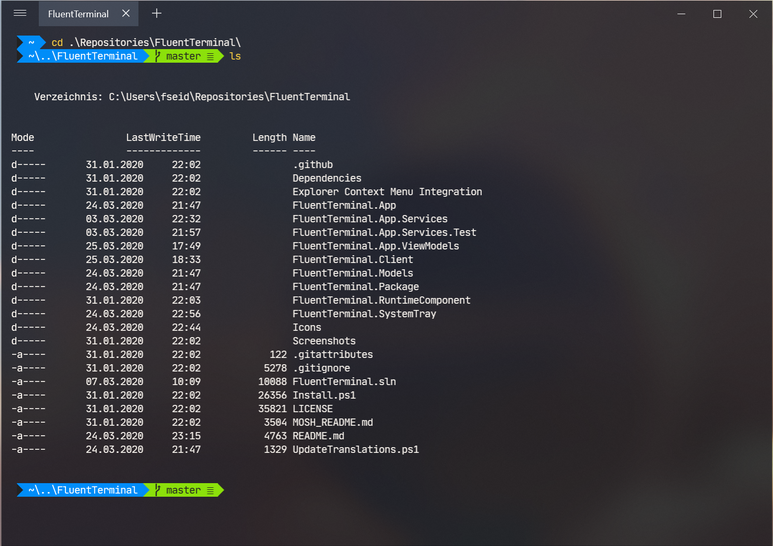This screenshot has width=773, height=546.
Task: Click the 3504 length value
Action: pos(275,422)
